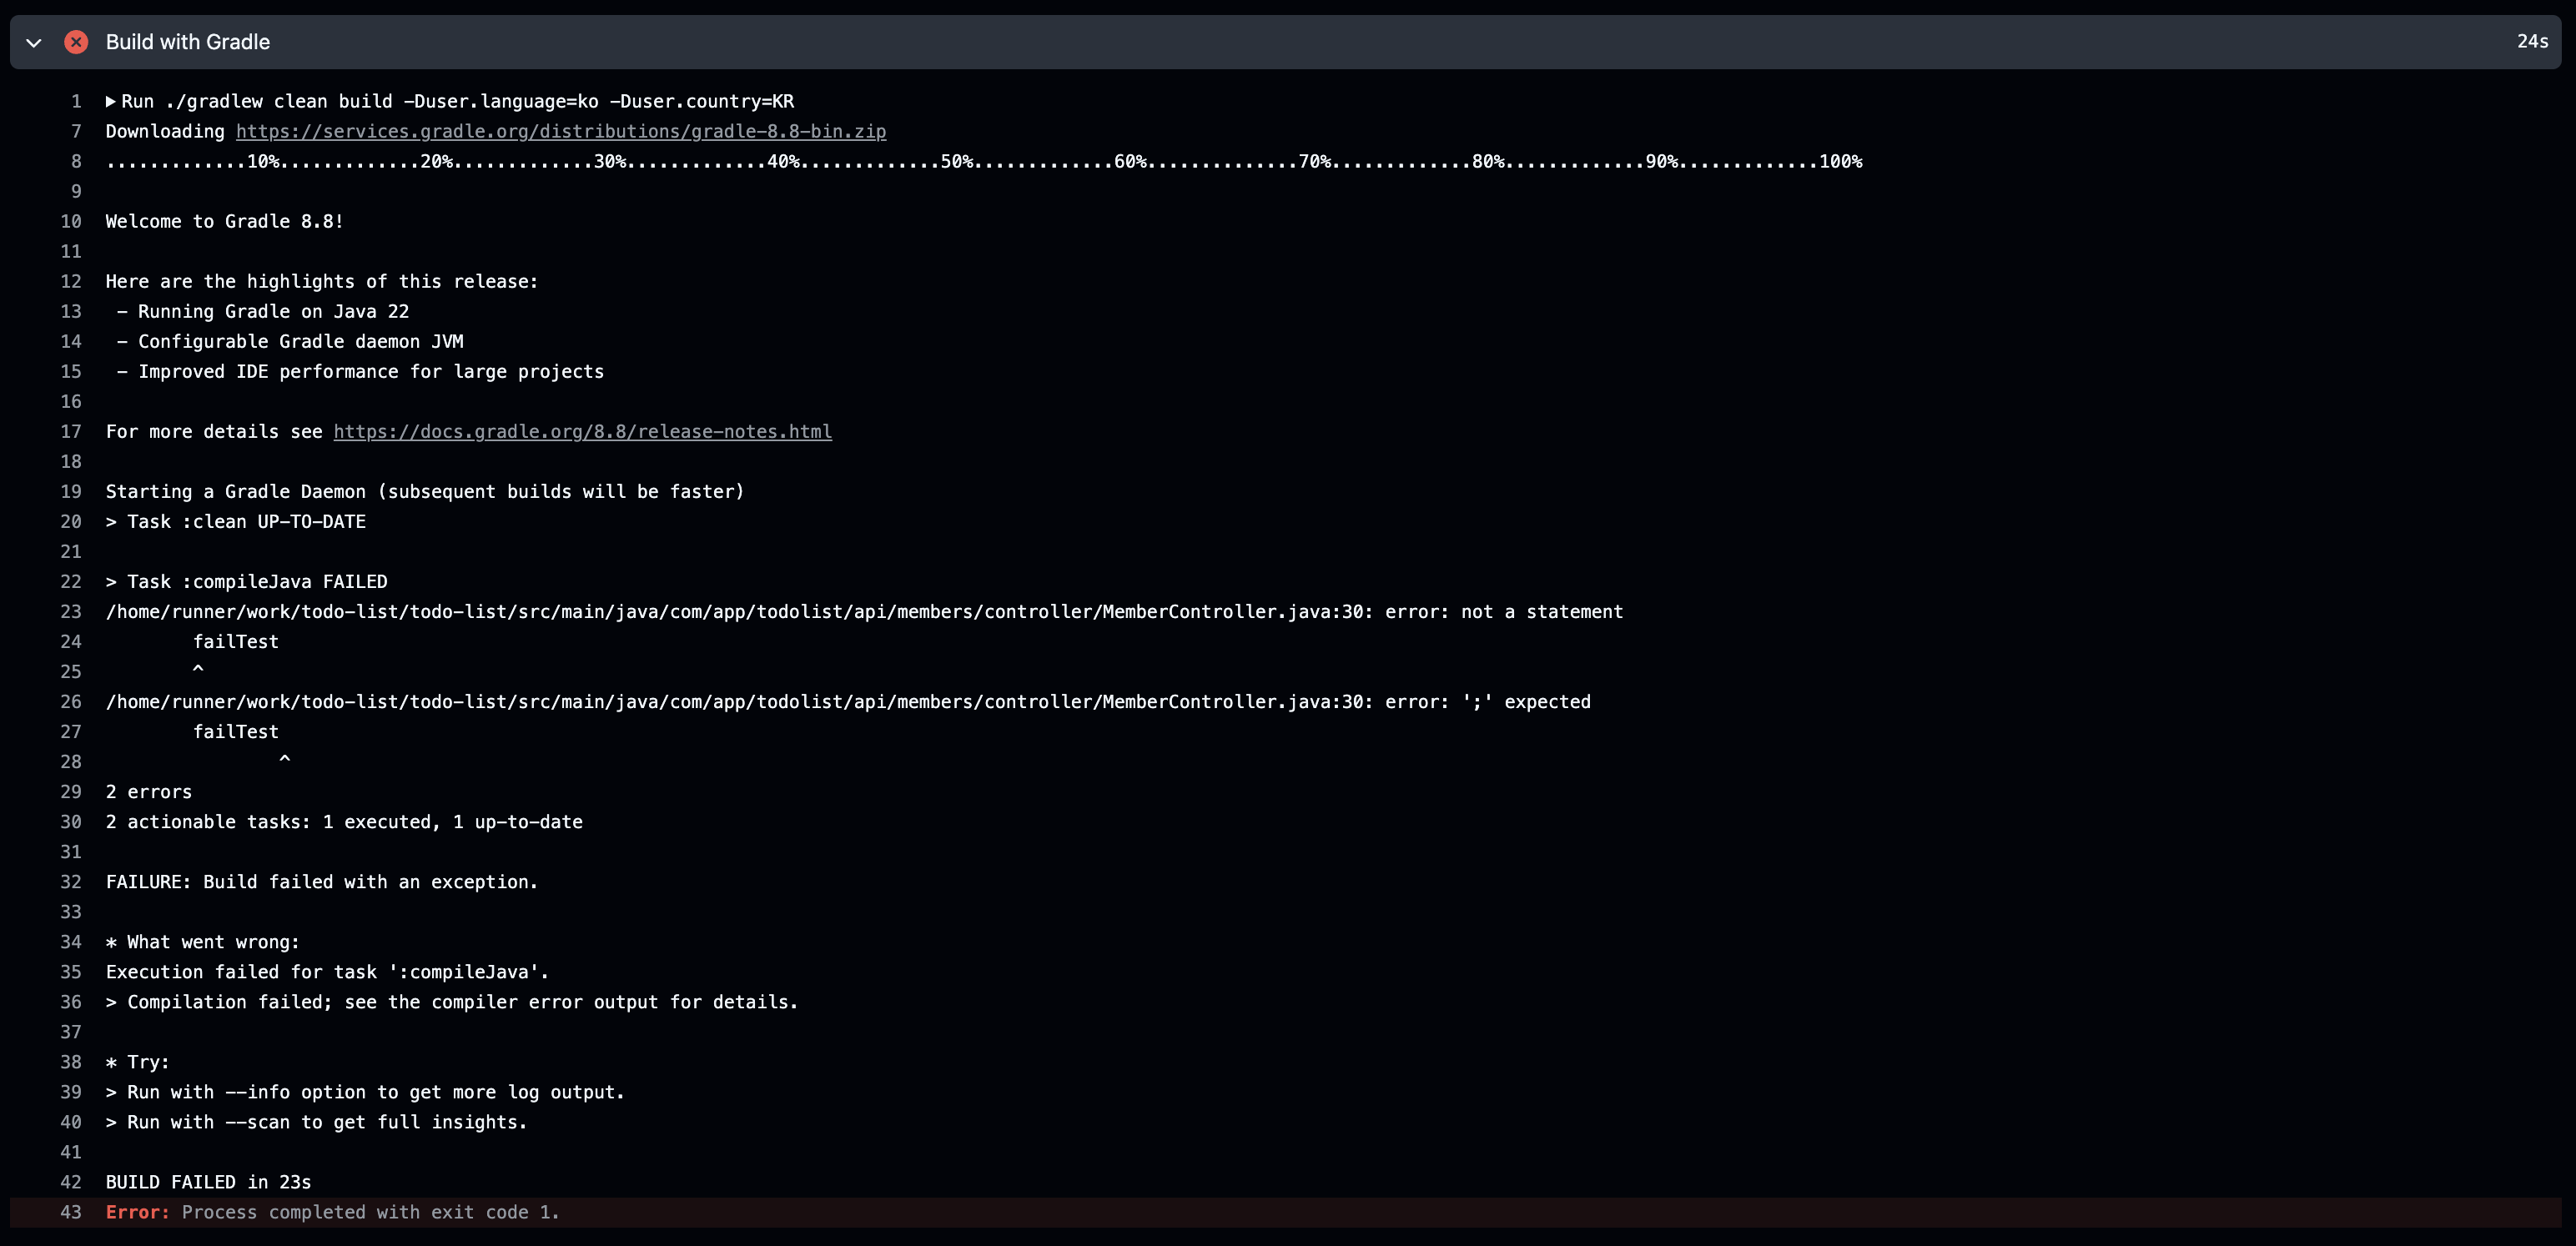This screenshot has width=2576, height=1246.
Task: Click the download progress percentage line
Action: tap(983, 161)
